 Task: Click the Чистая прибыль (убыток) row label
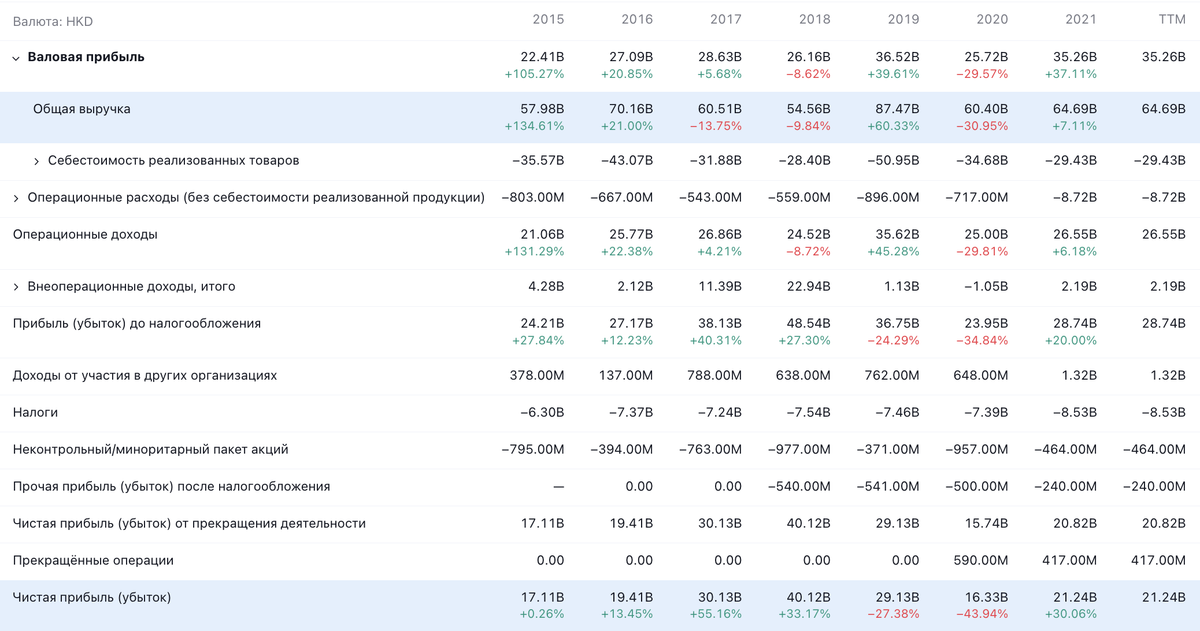[92, 598]
